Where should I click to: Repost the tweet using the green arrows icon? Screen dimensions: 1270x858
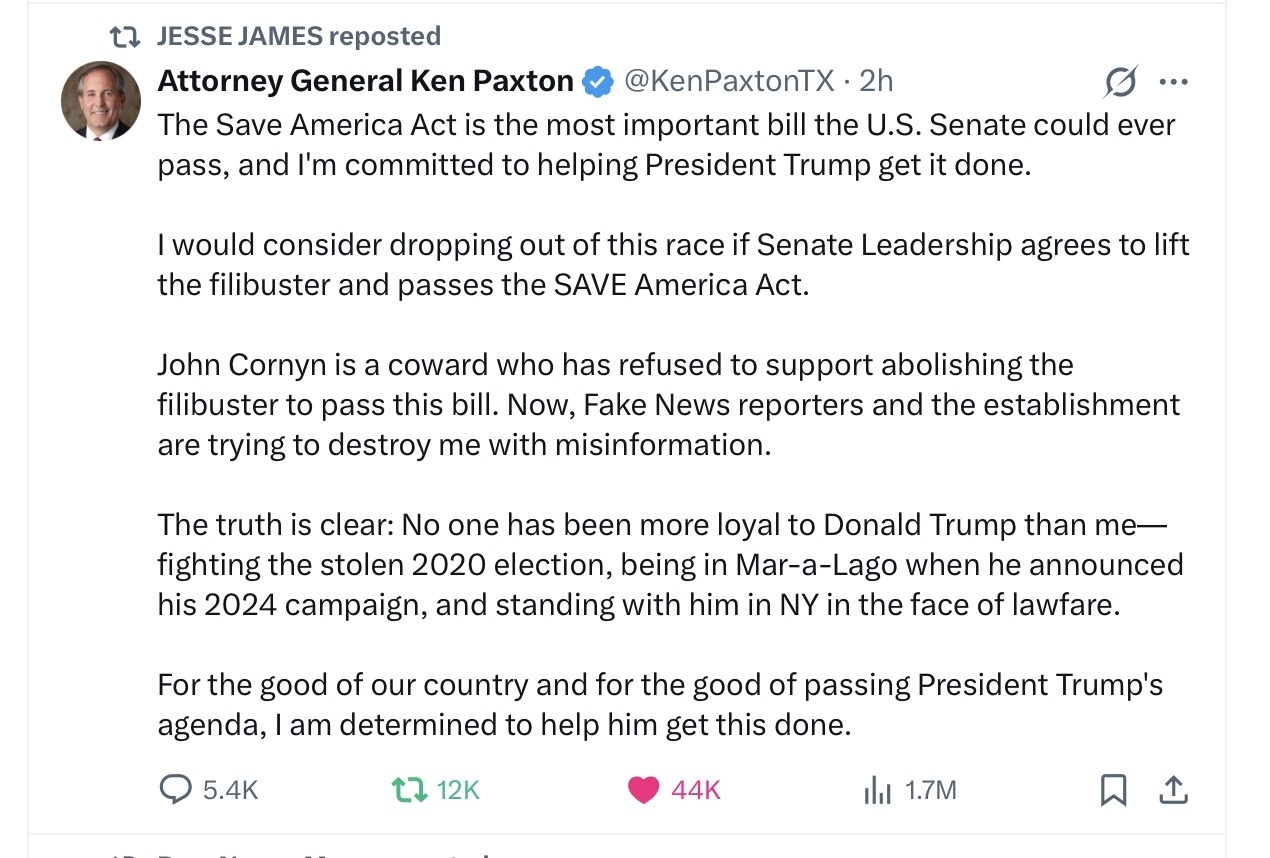pyautogui.click(x=408, y=790)
